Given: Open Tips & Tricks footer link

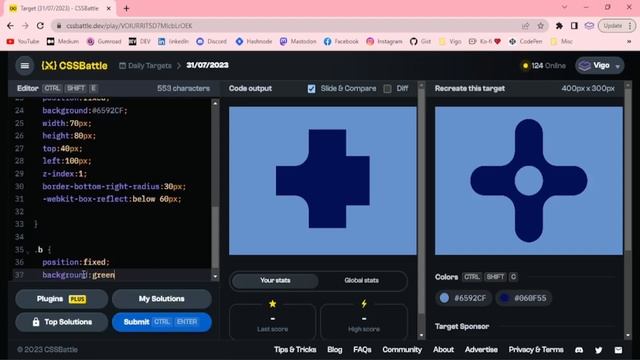Looking at the screenshot, I should (x=295, y=350).
